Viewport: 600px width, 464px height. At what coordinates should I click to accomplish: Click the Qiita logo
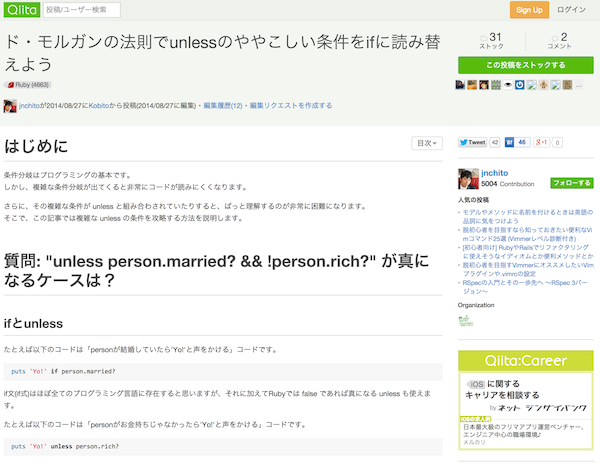click(x=22, y=10)
